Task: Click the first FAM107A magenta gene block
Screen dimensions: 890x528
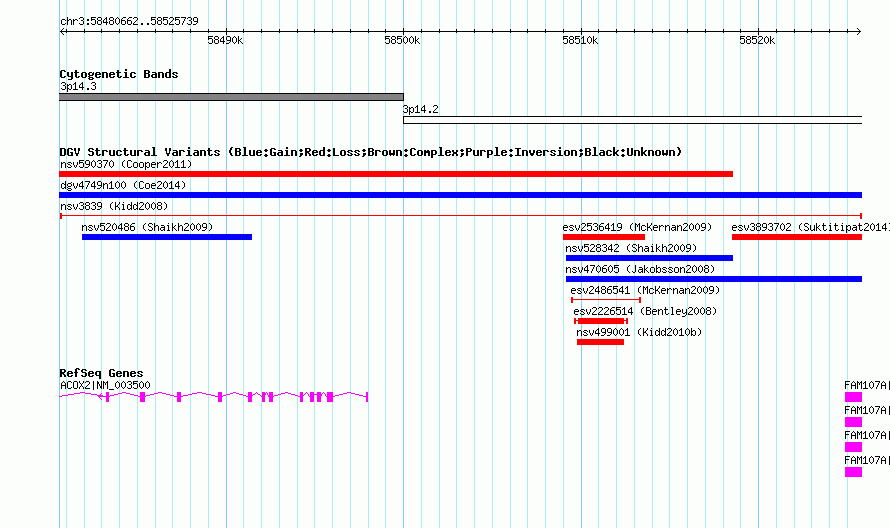Action: [x=853, y=397]
